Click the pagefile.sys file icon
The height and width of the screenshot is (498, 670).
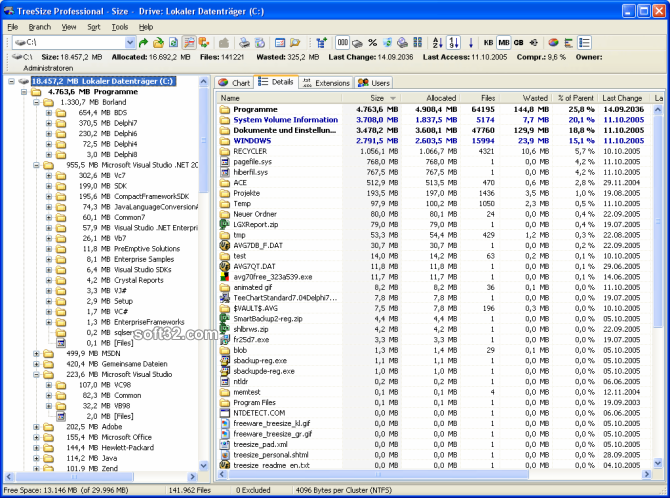[x=225, y=162]
